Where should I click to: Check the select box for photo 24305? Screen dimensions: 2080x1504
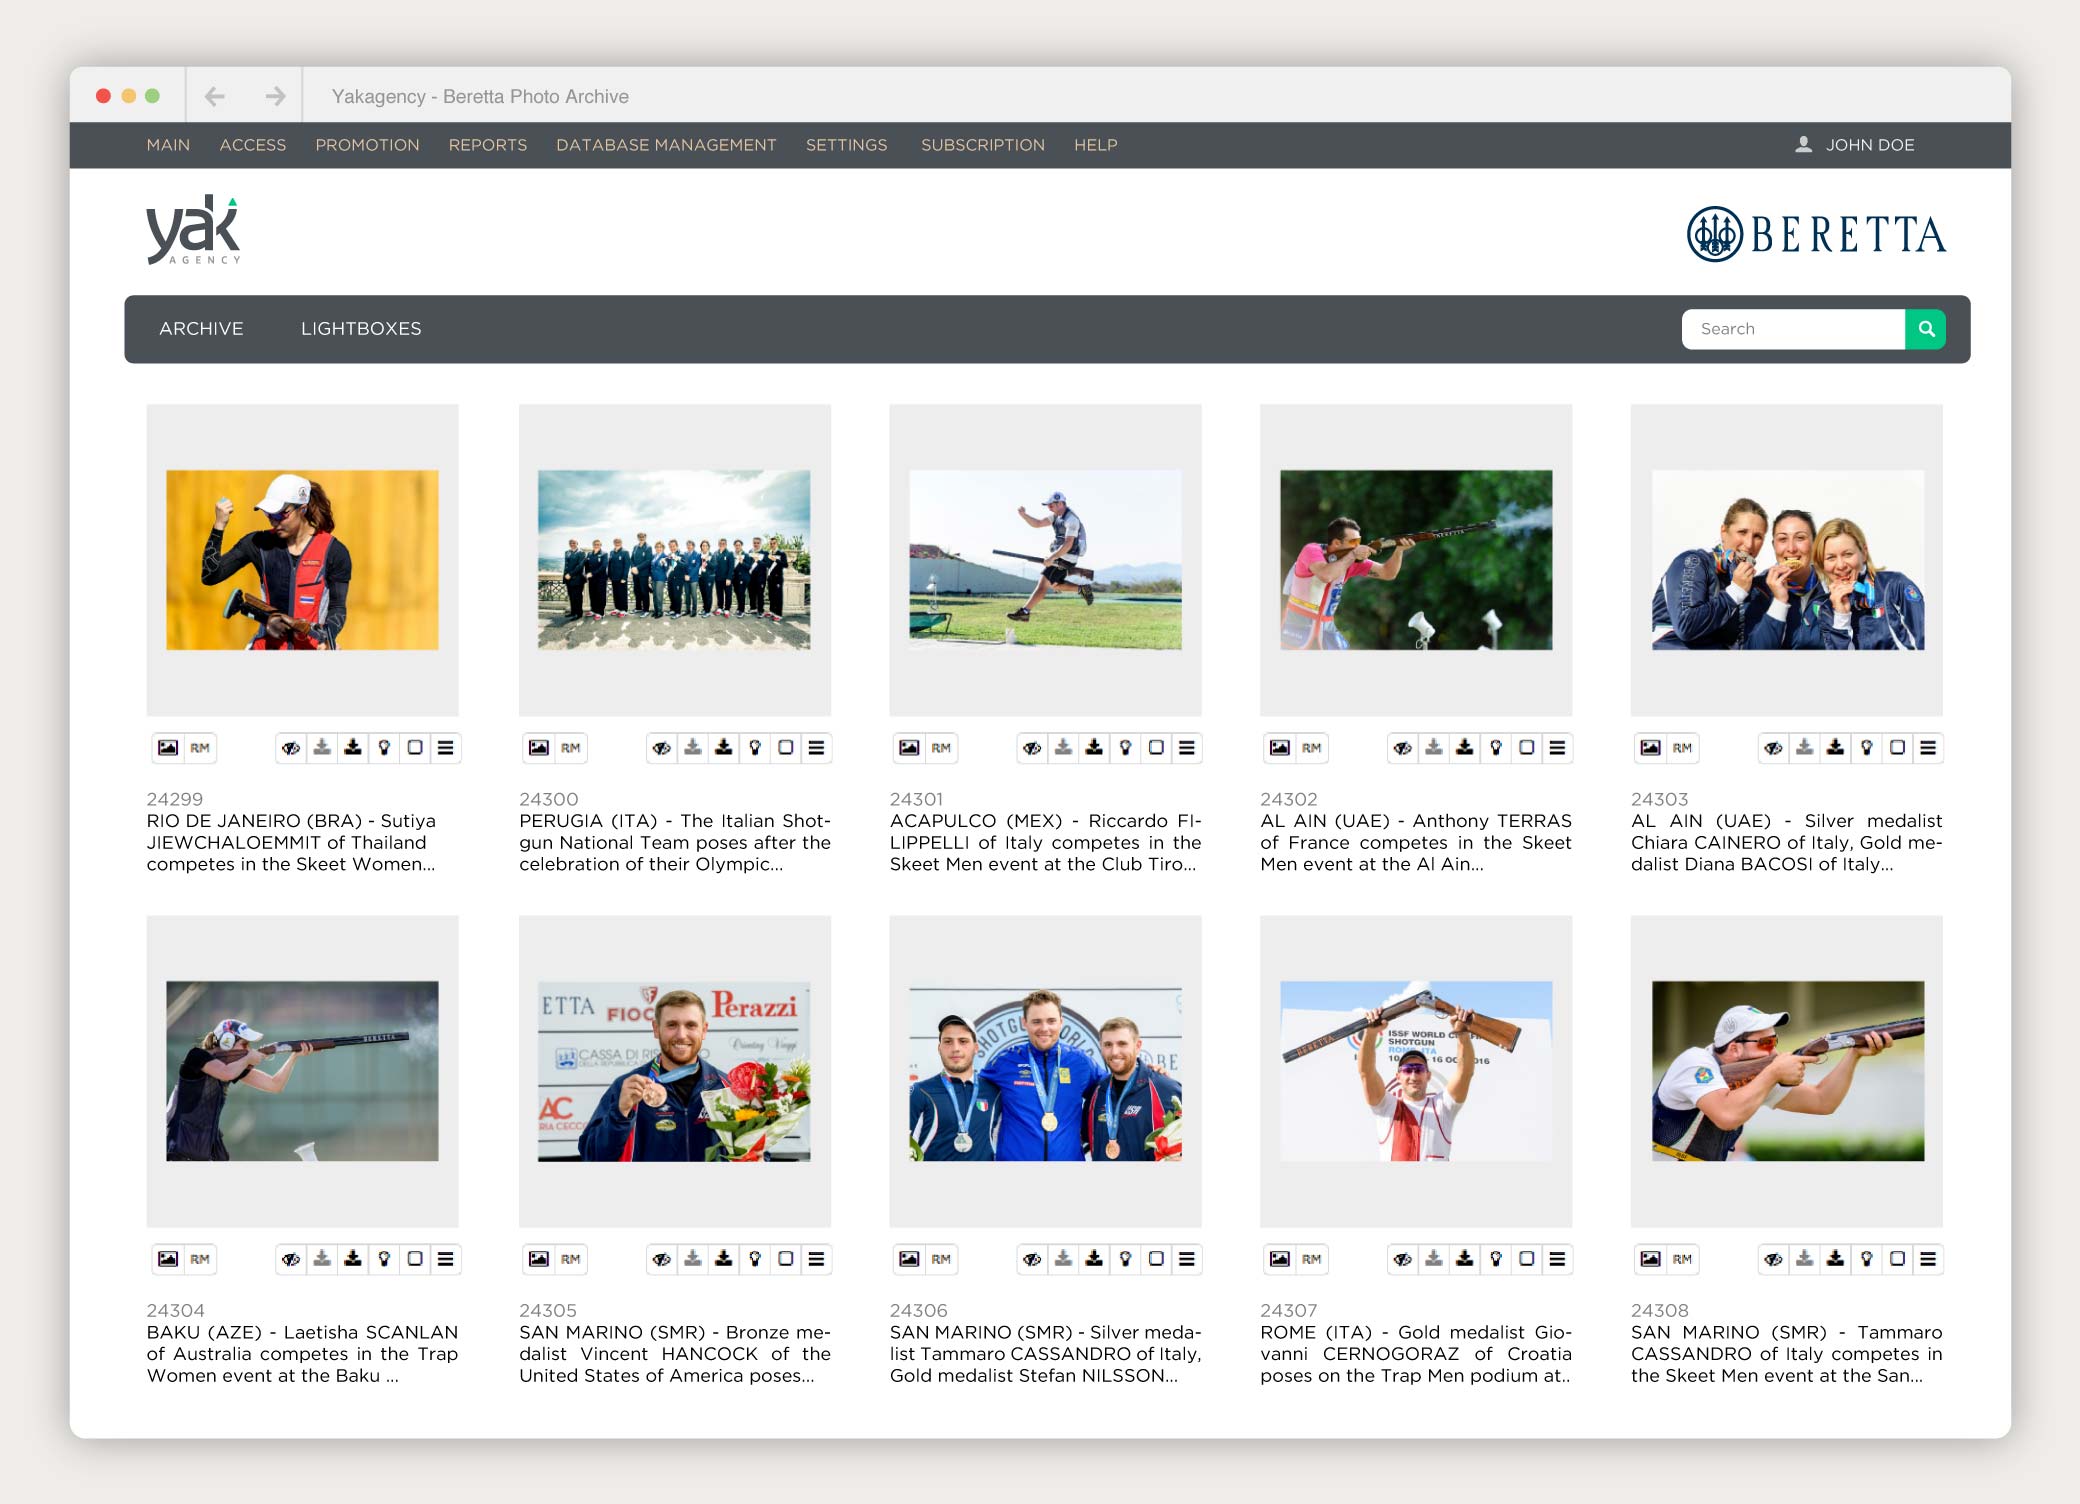[786, 1259]
